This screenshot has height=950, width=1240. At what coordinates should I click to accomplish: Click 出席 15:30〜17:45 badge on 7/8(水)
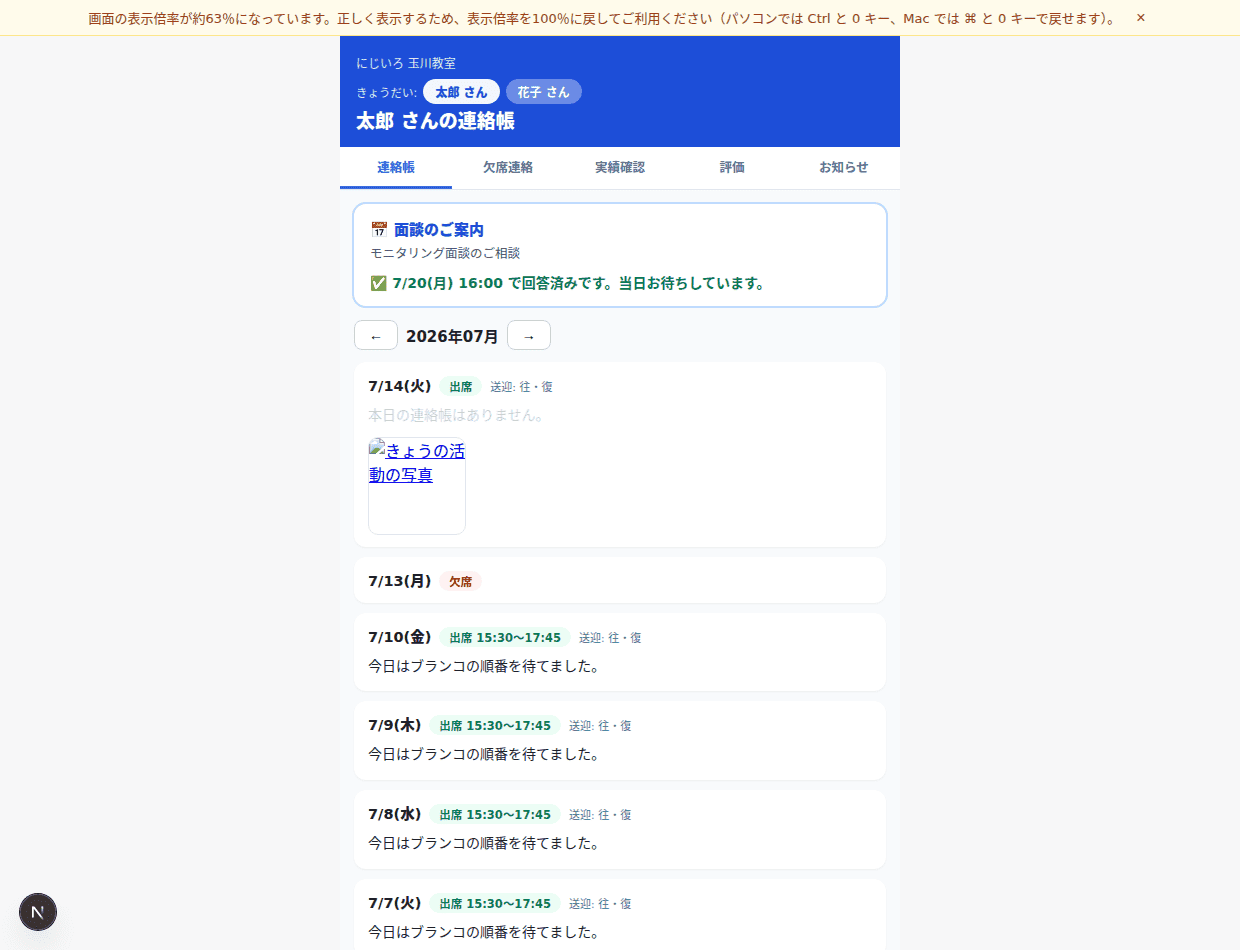pyautogui.click(x=495, y=815)
